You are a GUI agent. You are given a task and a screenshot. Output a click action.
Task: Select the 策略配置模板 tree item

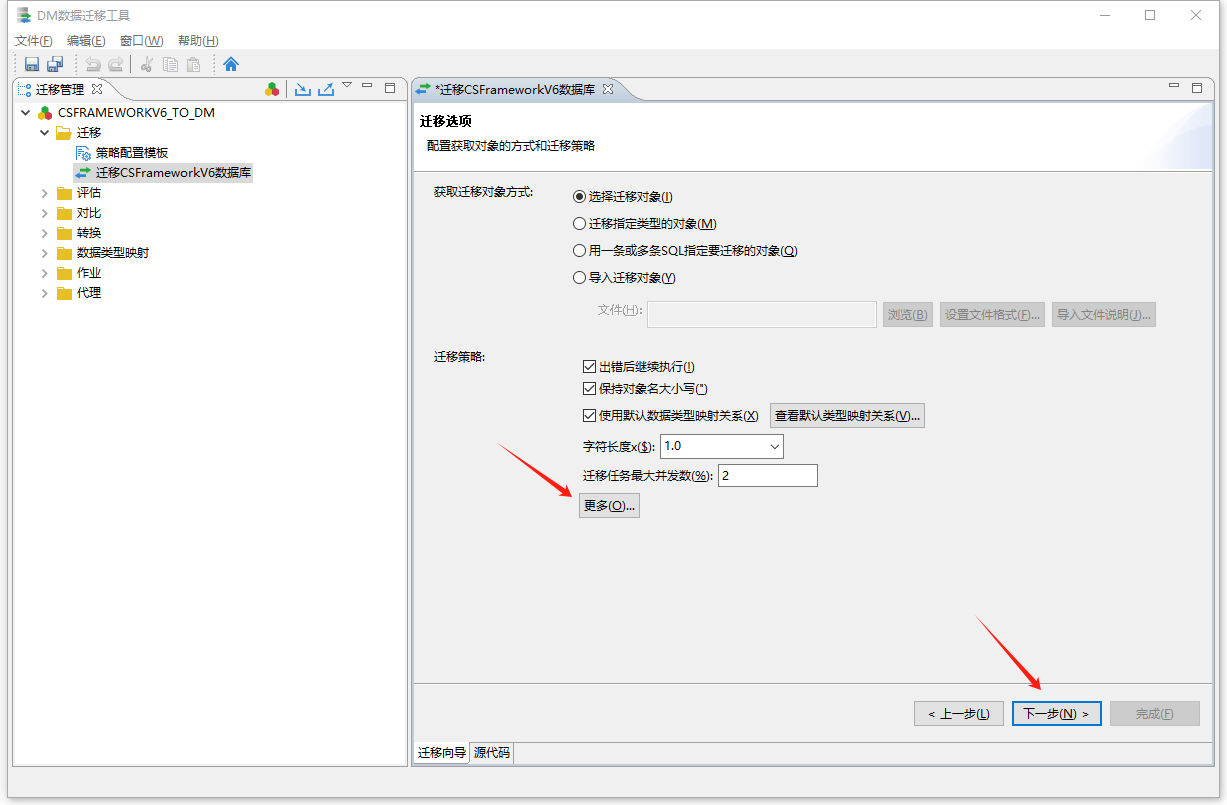tap(132, 153)
